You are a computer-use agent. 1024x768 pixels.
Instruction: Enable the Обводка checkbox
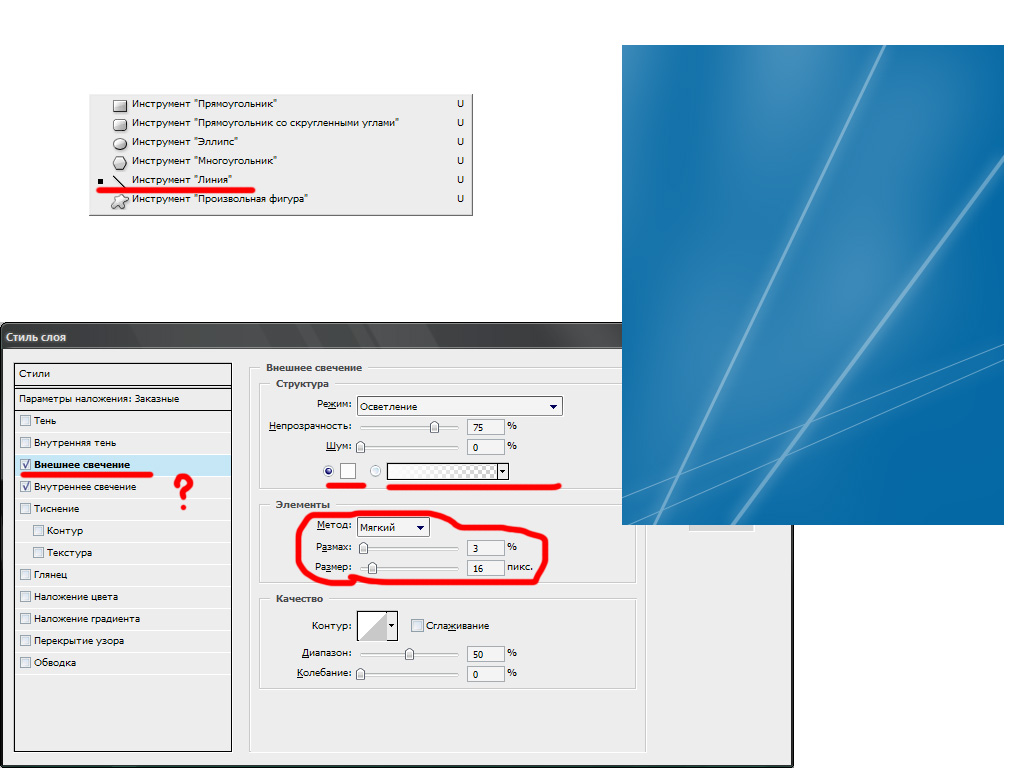(x=25, y=662)
